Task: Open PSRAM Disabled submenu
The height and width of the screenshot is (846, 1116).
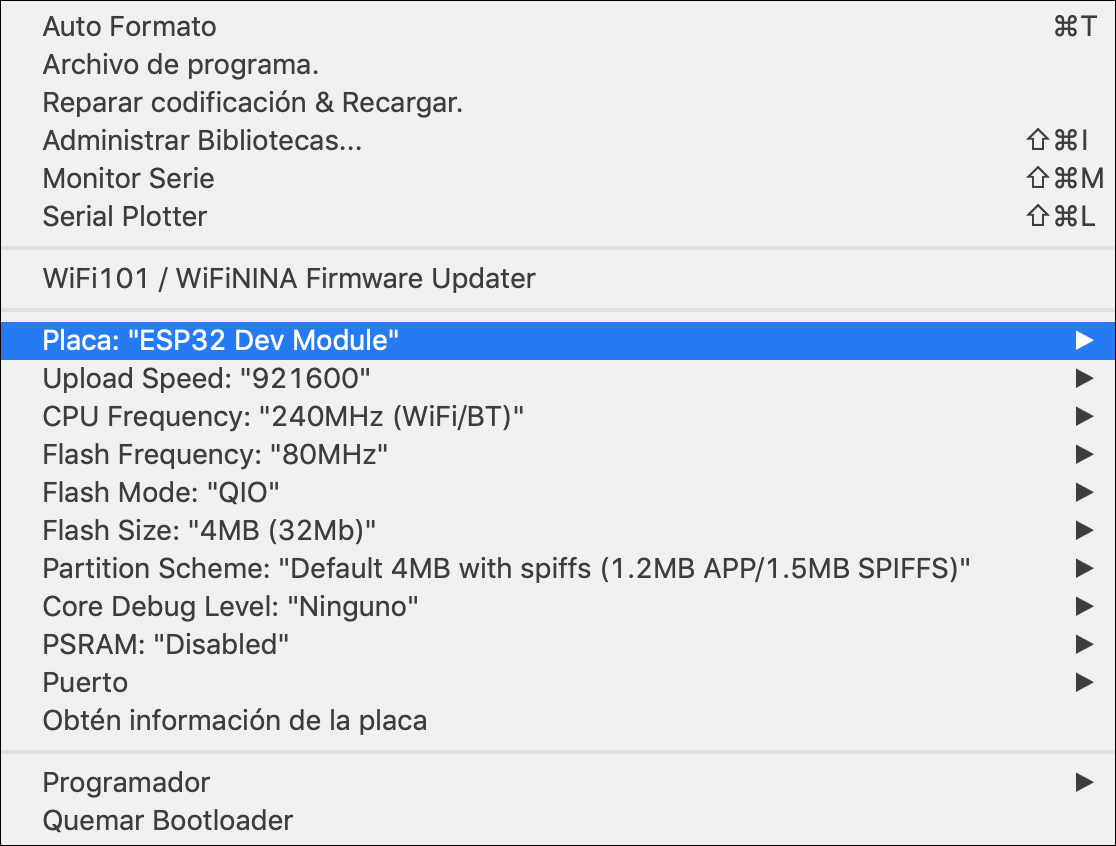Action: (x=558, y=645)
